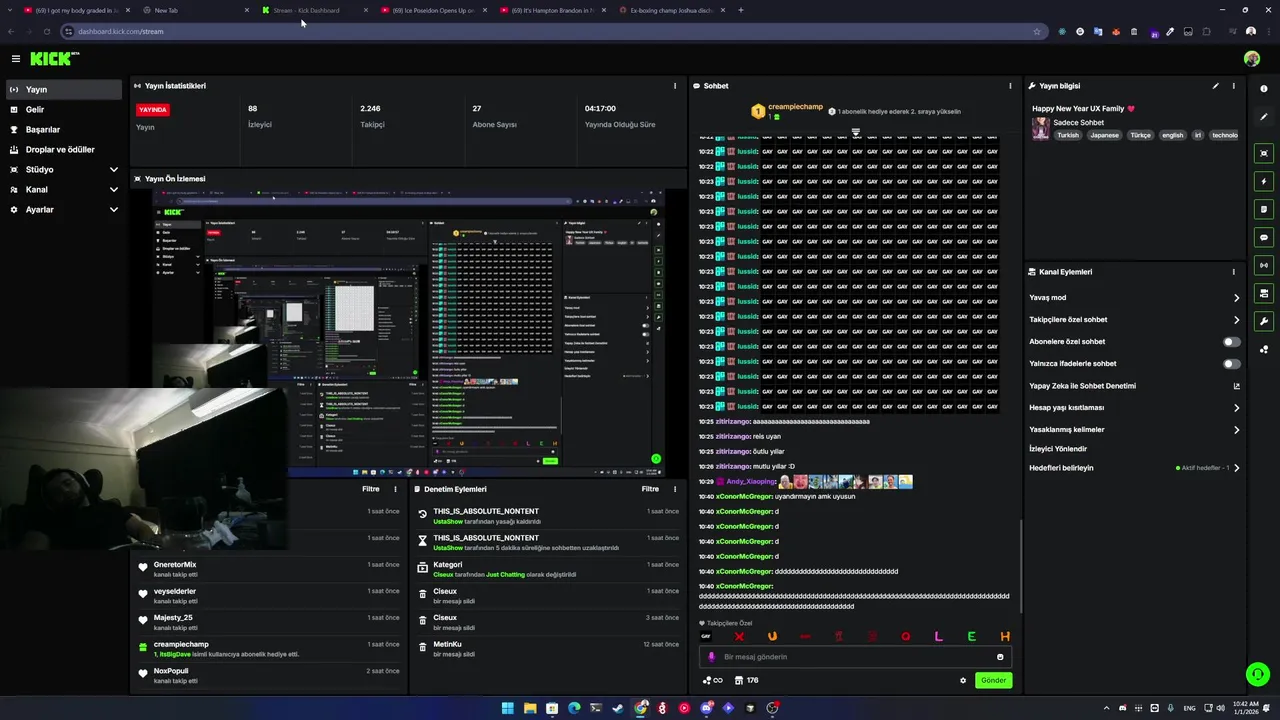This screenshot has height=720, width=1280.
Task: Open Yasaklanmış kelimeler options chevron
Action: pyautogui.click(x=1236, y=430)
